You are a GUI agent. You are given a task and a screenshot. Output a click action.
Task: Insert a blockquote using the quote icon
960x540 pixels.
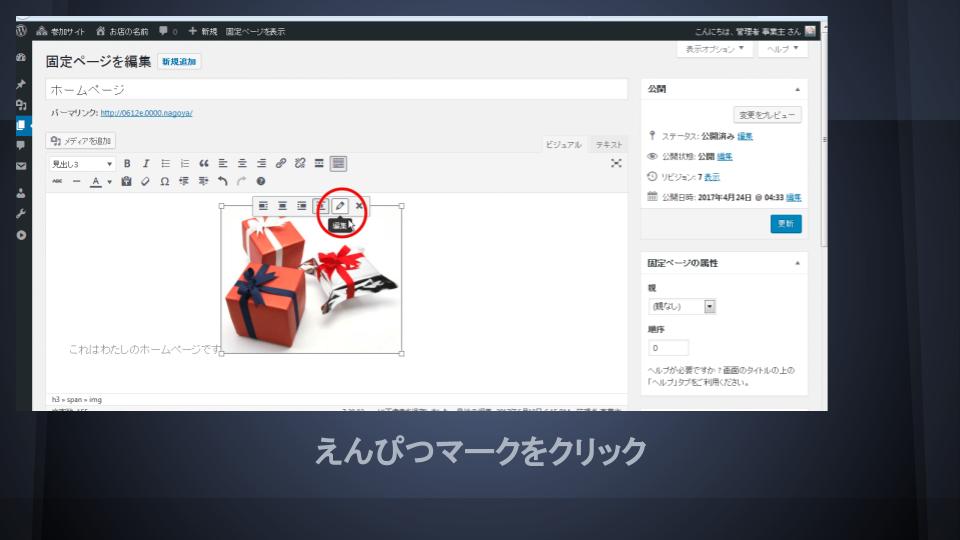[204, 163]
